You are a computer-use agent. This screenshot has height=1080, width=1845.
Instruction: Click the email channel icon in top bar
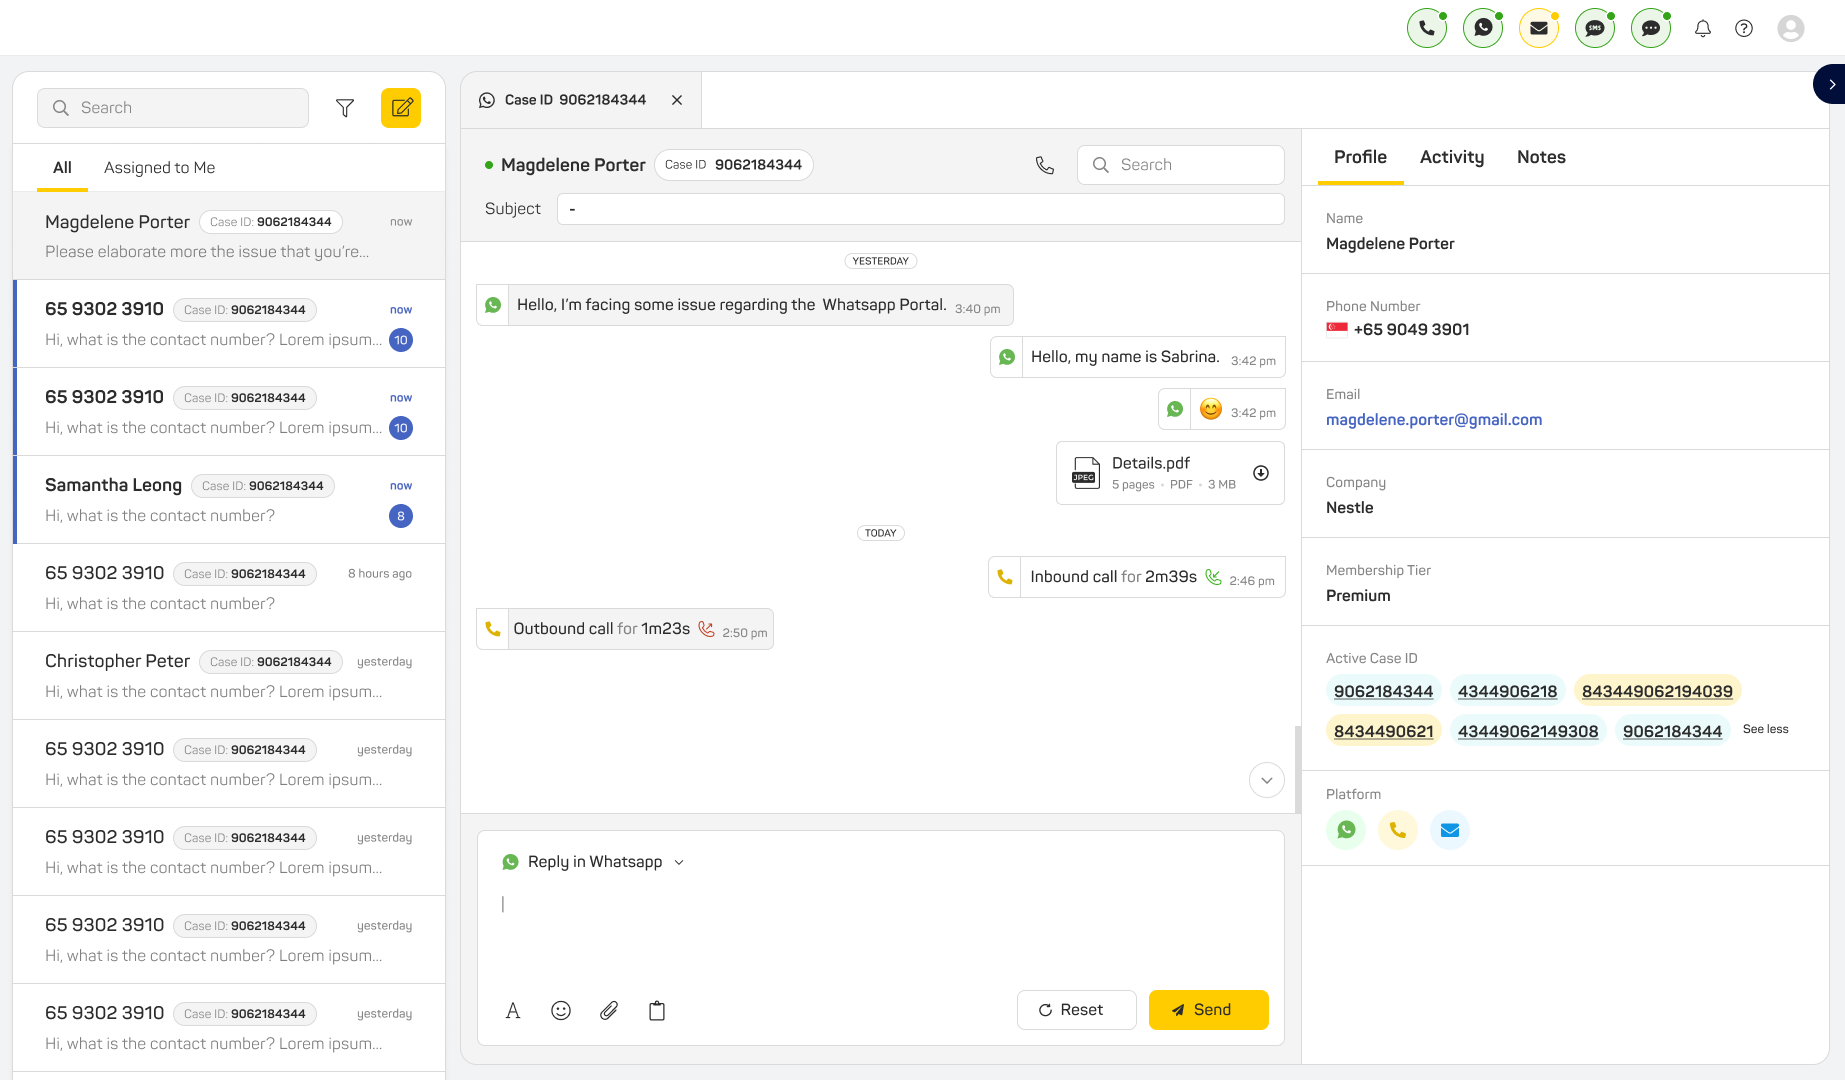[x=1539, y=28]
